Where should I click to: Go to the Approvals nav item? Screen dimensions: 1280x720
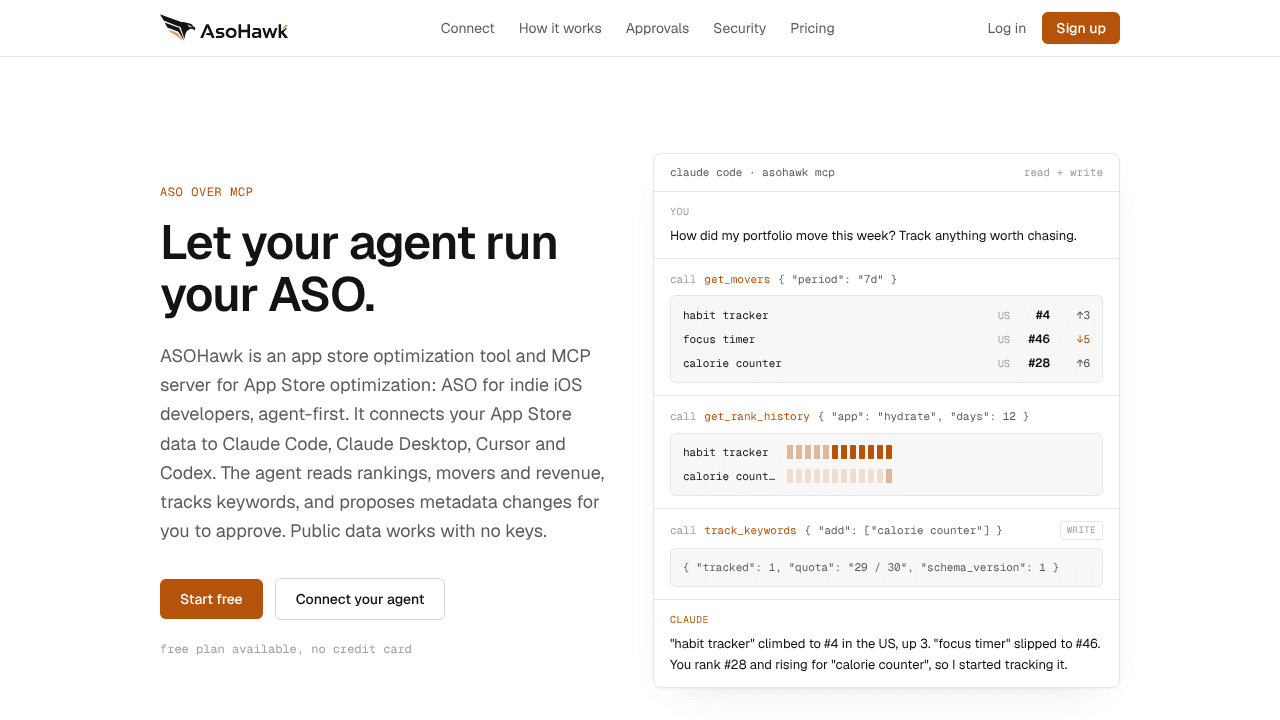tap(657, 28)
